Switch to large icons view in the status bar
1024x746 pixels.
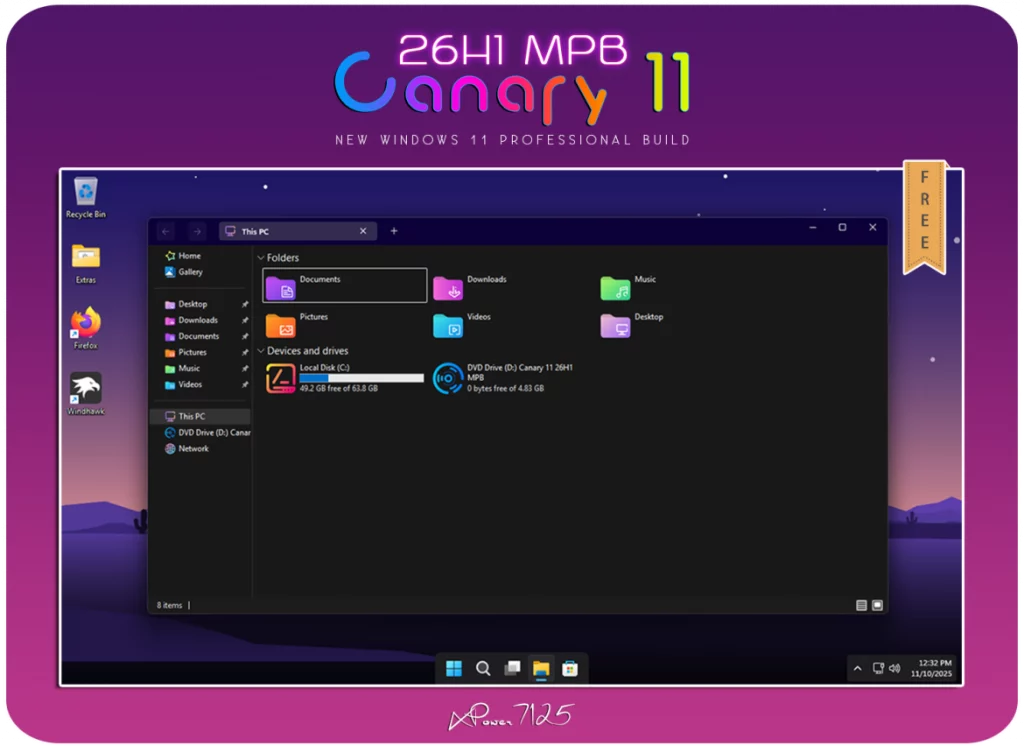[x=878, y=605]
